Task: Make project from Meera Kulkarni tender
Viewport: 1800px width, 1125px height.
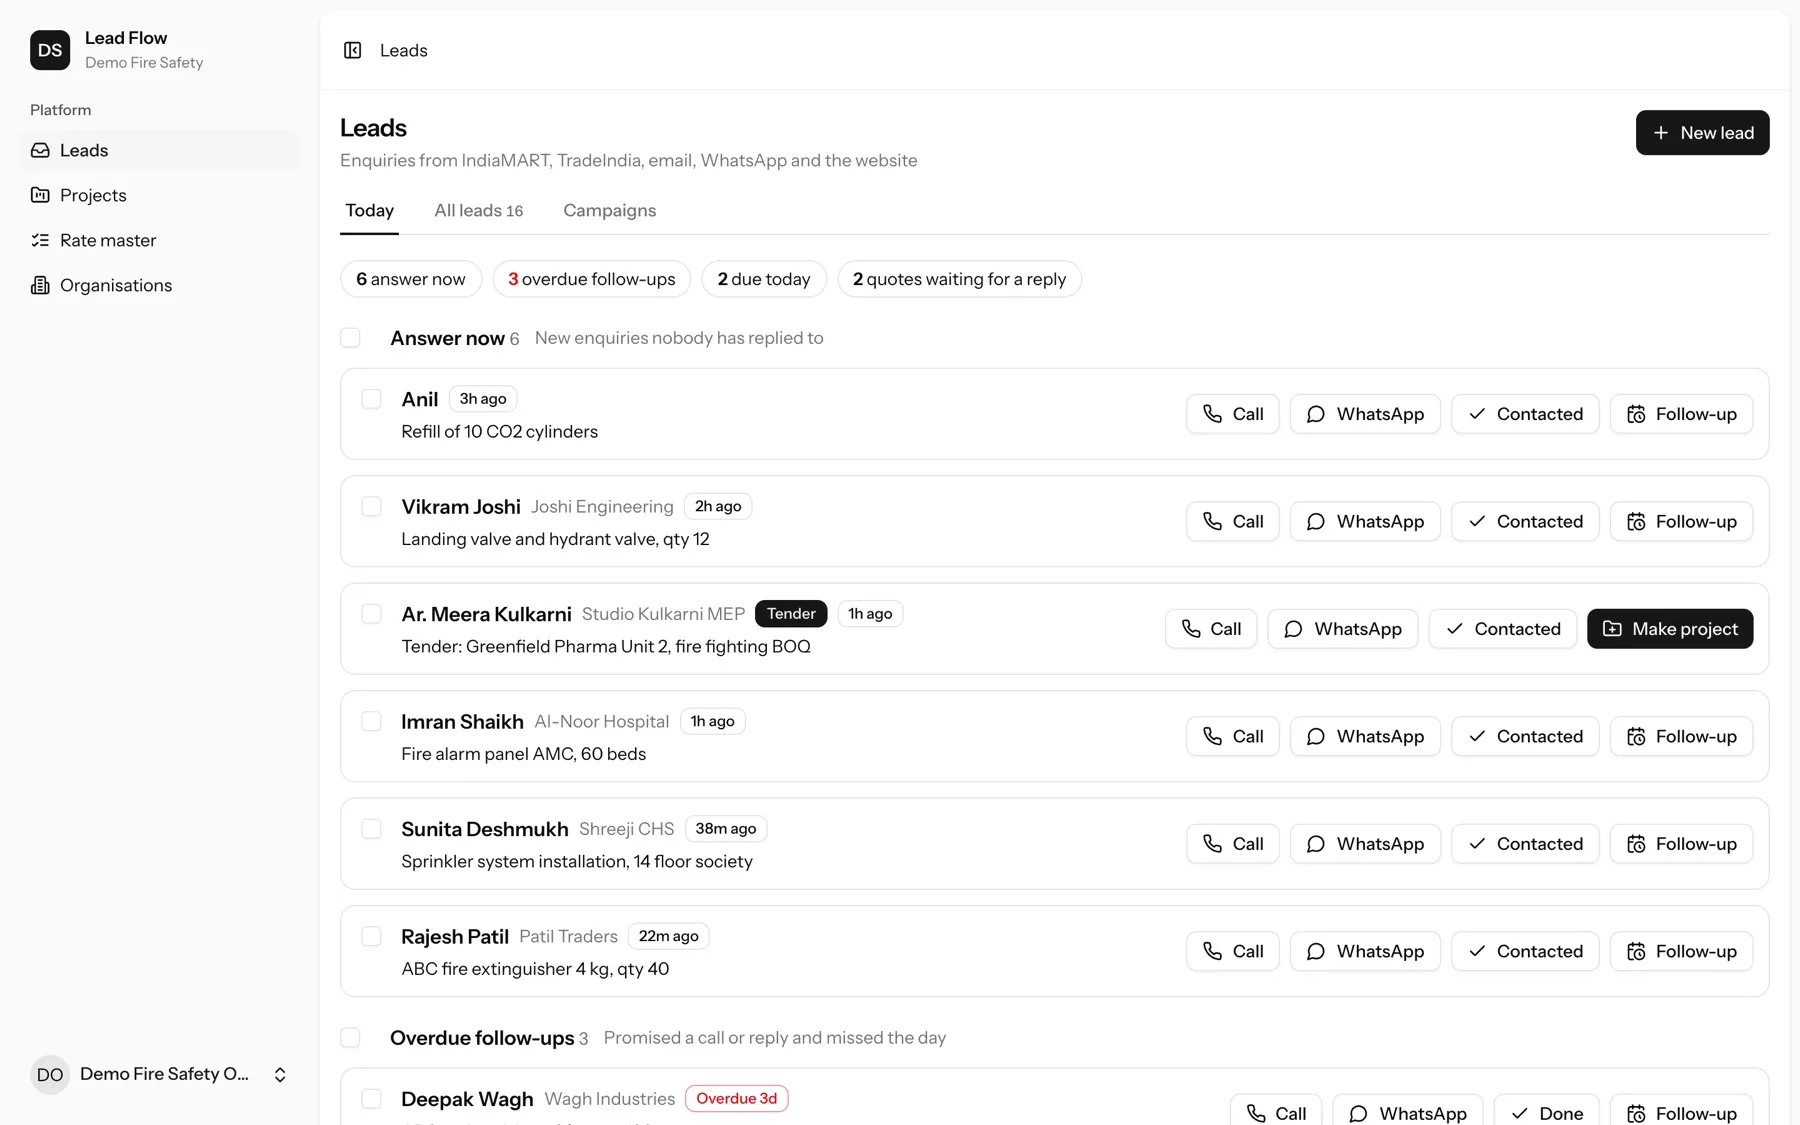Action: click(1670, 629)
